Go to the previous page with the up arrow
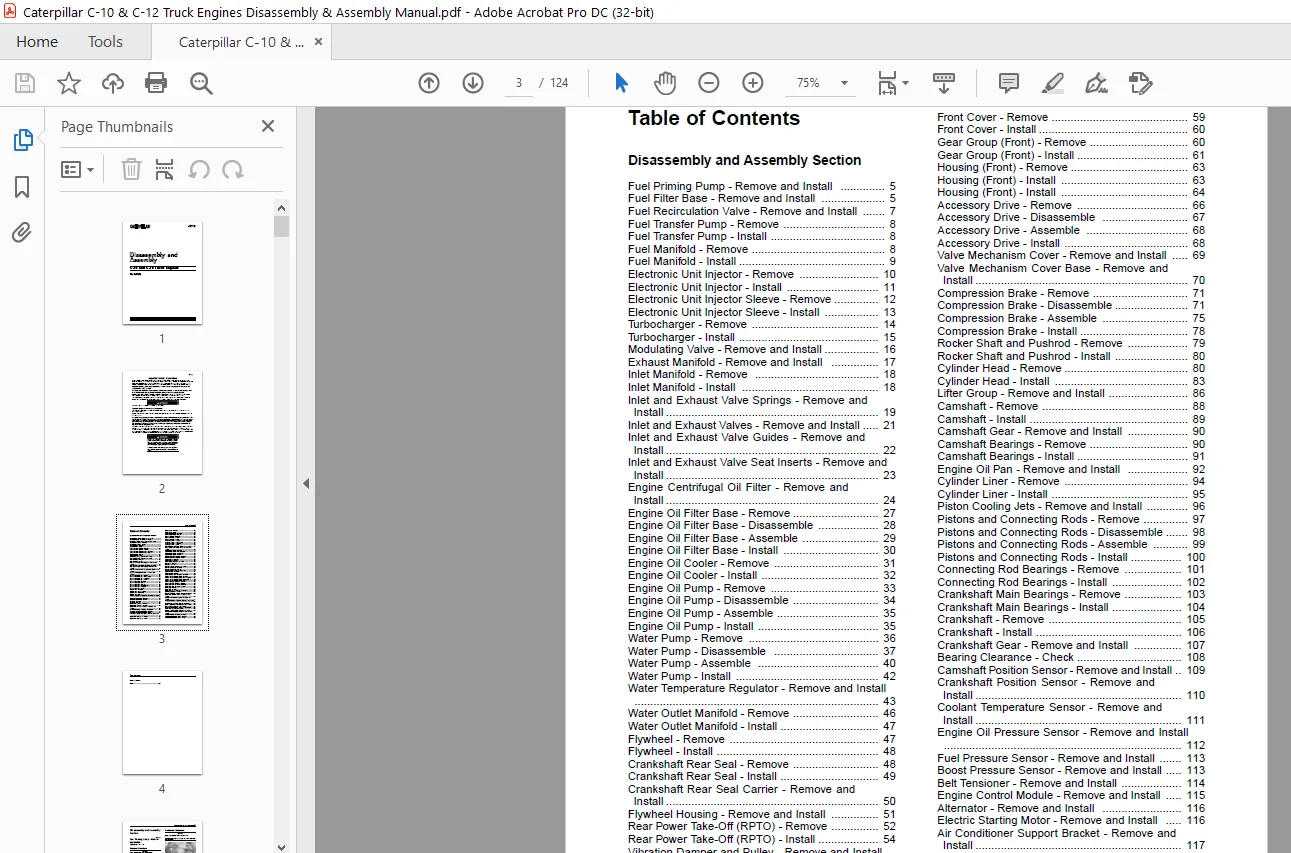The height and width of the screenshot is (853, 1291). click(x=429, y=83)
